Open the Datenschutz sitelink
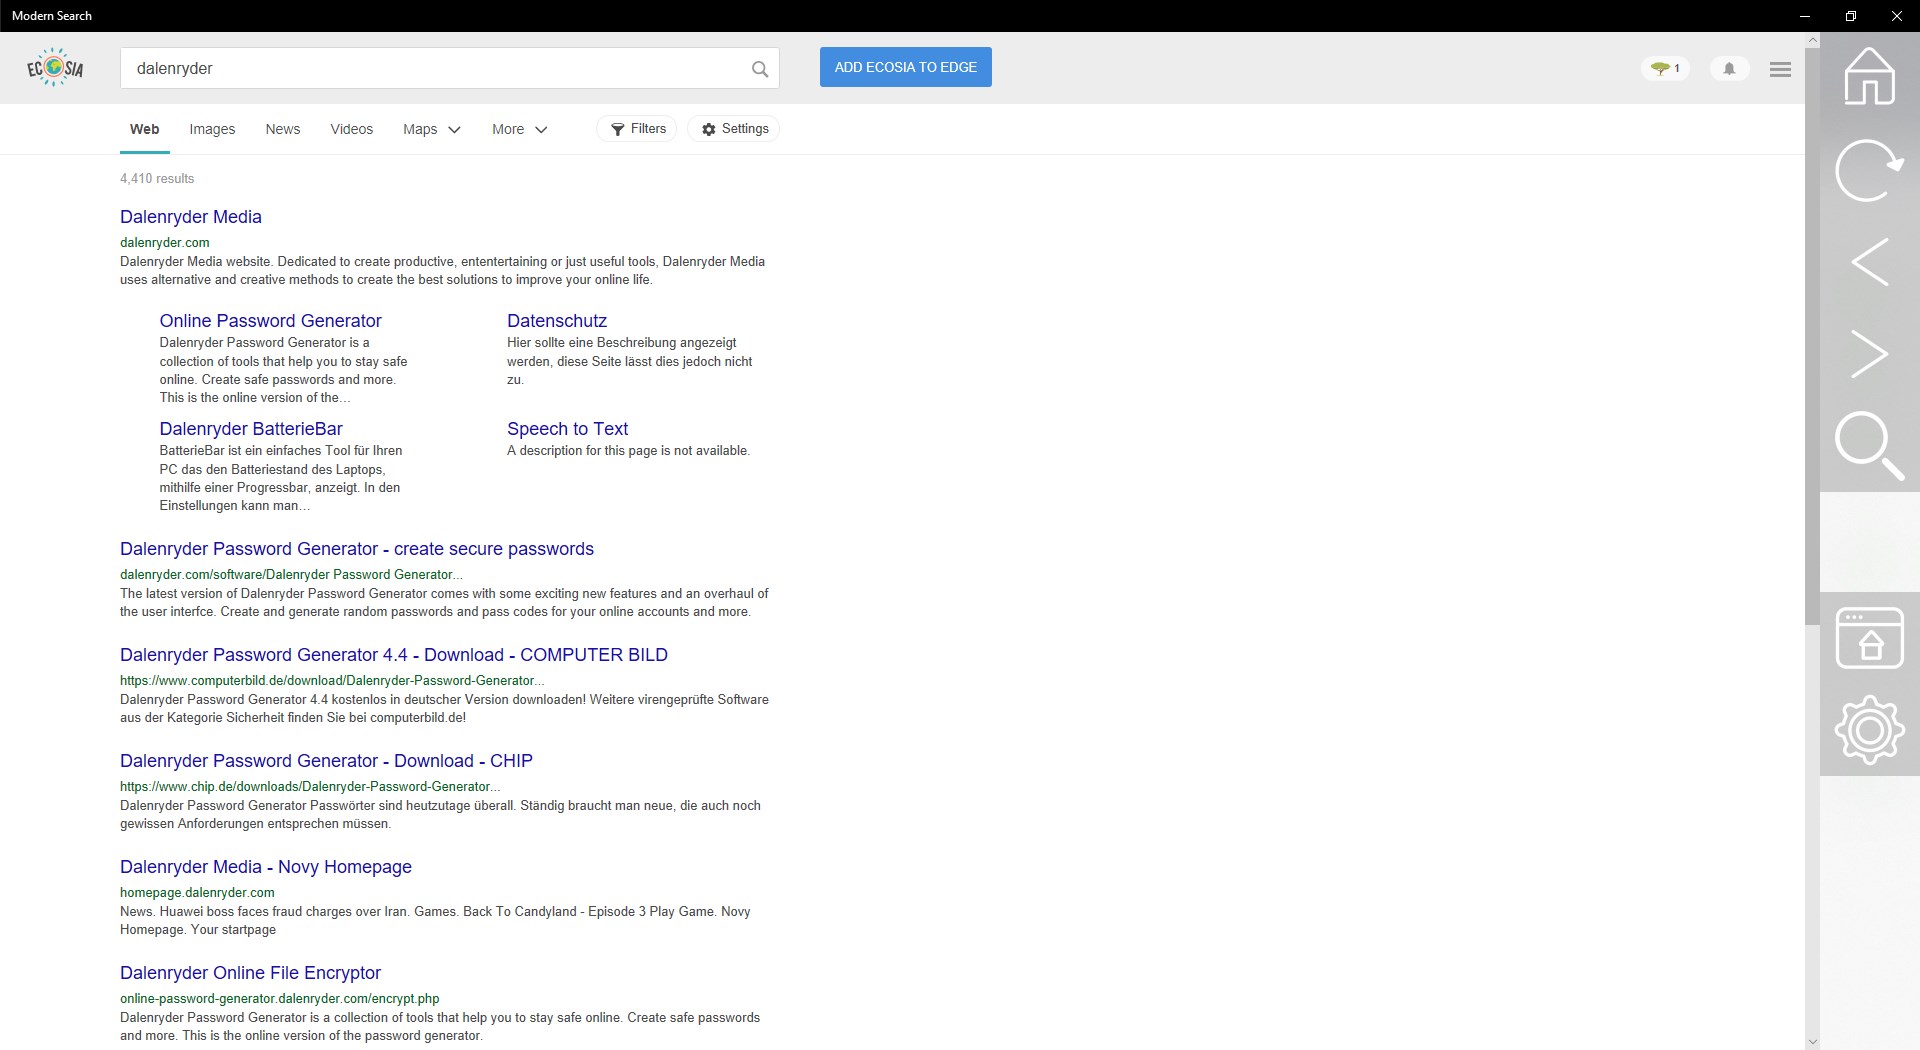The image size is (1920, 1050). (557, 321)
